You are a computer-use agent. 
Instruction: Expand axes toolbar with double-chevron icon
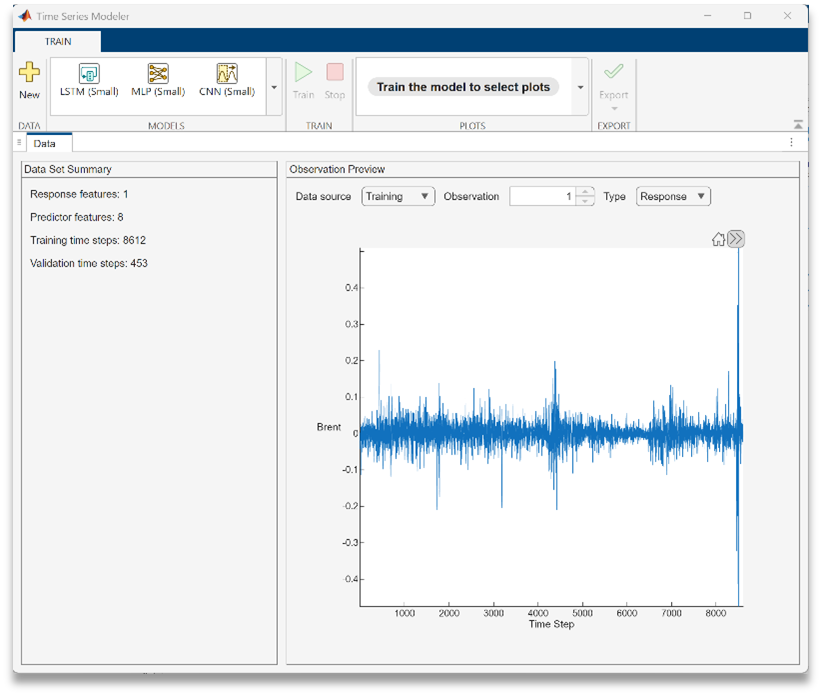tap(736, 239)
